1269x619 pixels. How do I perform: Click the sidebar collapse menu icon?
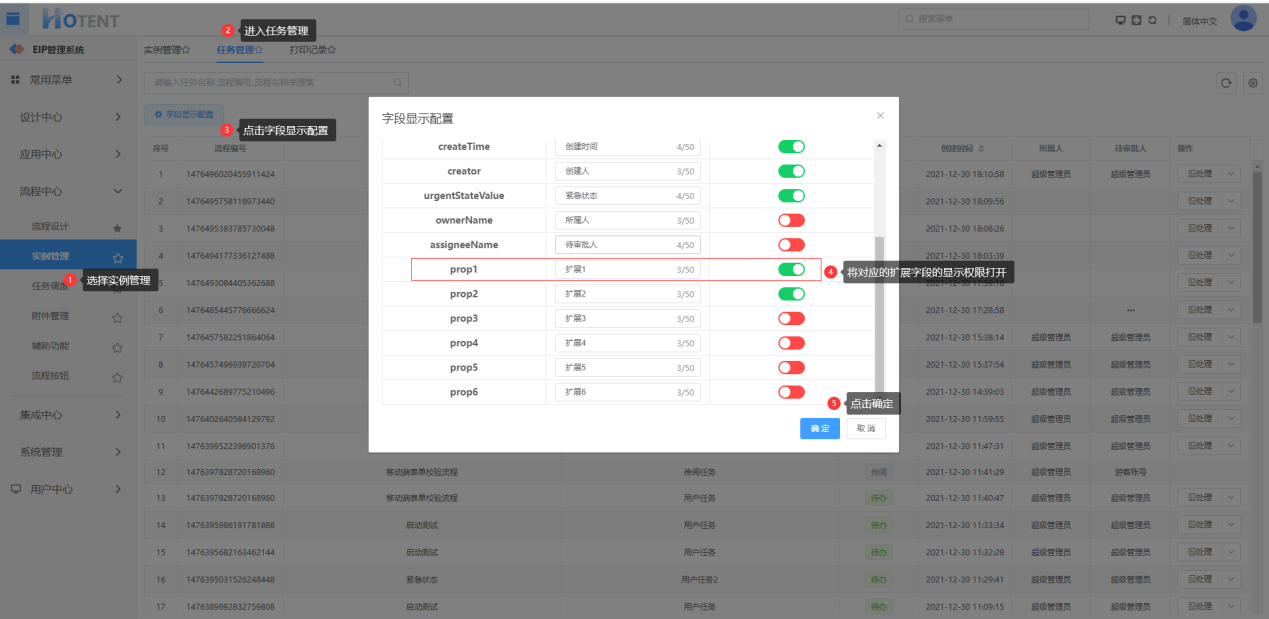(13, 19)
